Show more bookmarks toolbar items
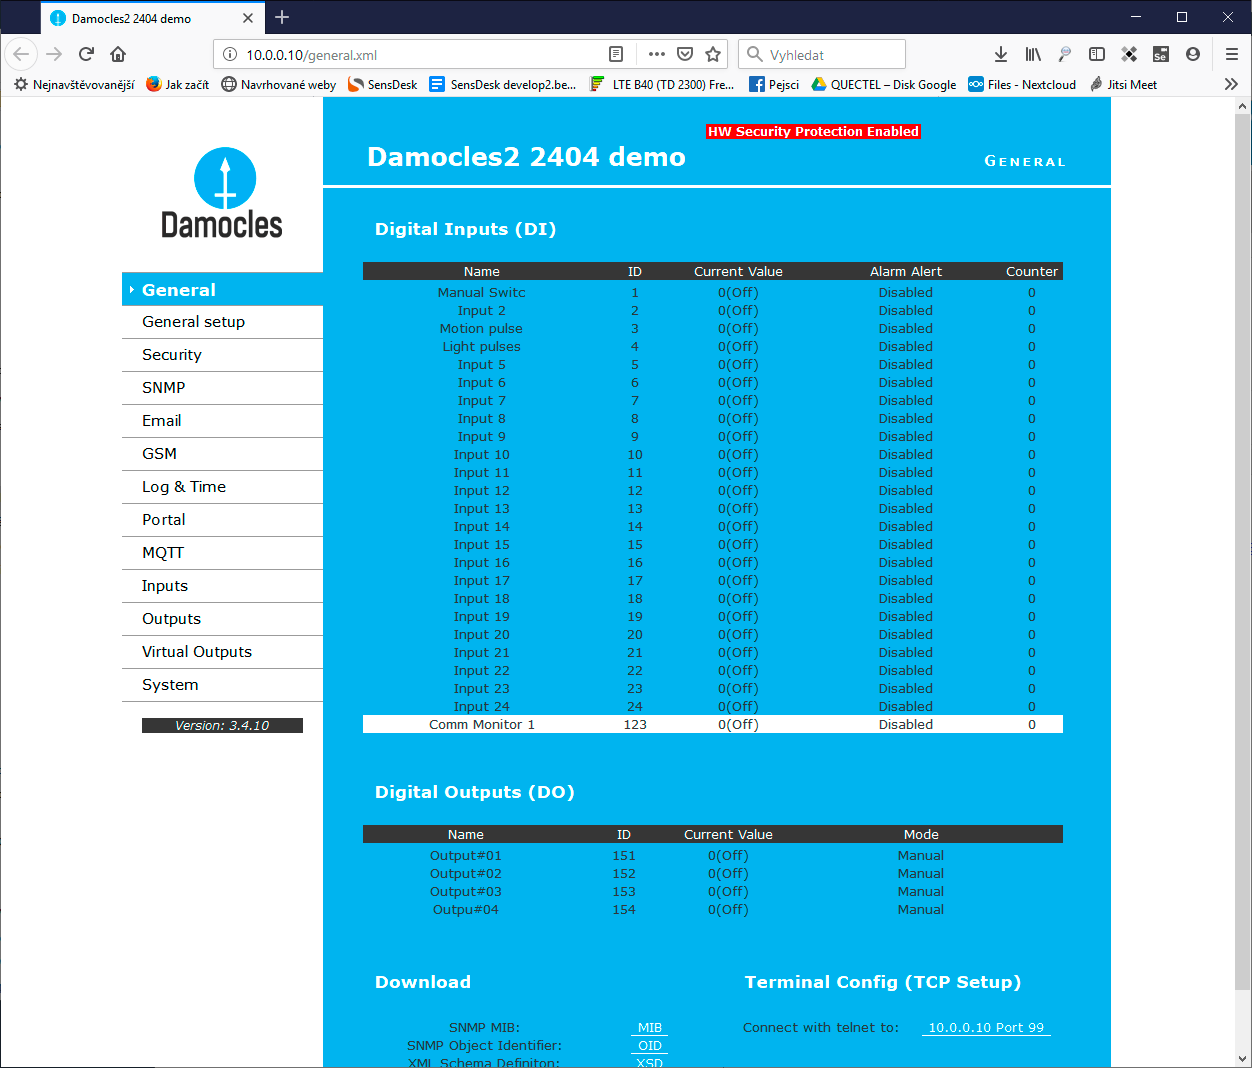1252x1068 pixels. click(1231, 84)
